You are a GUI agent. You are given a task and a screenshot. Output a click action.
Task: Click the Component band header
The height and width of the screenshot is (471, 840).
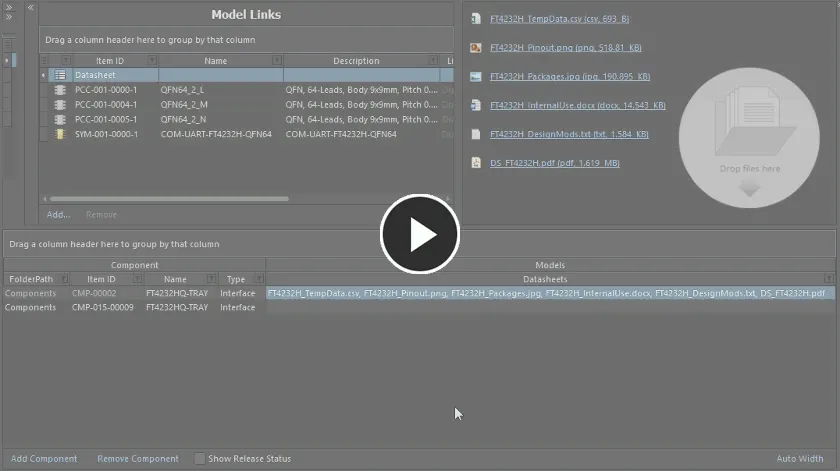(134, 265)
